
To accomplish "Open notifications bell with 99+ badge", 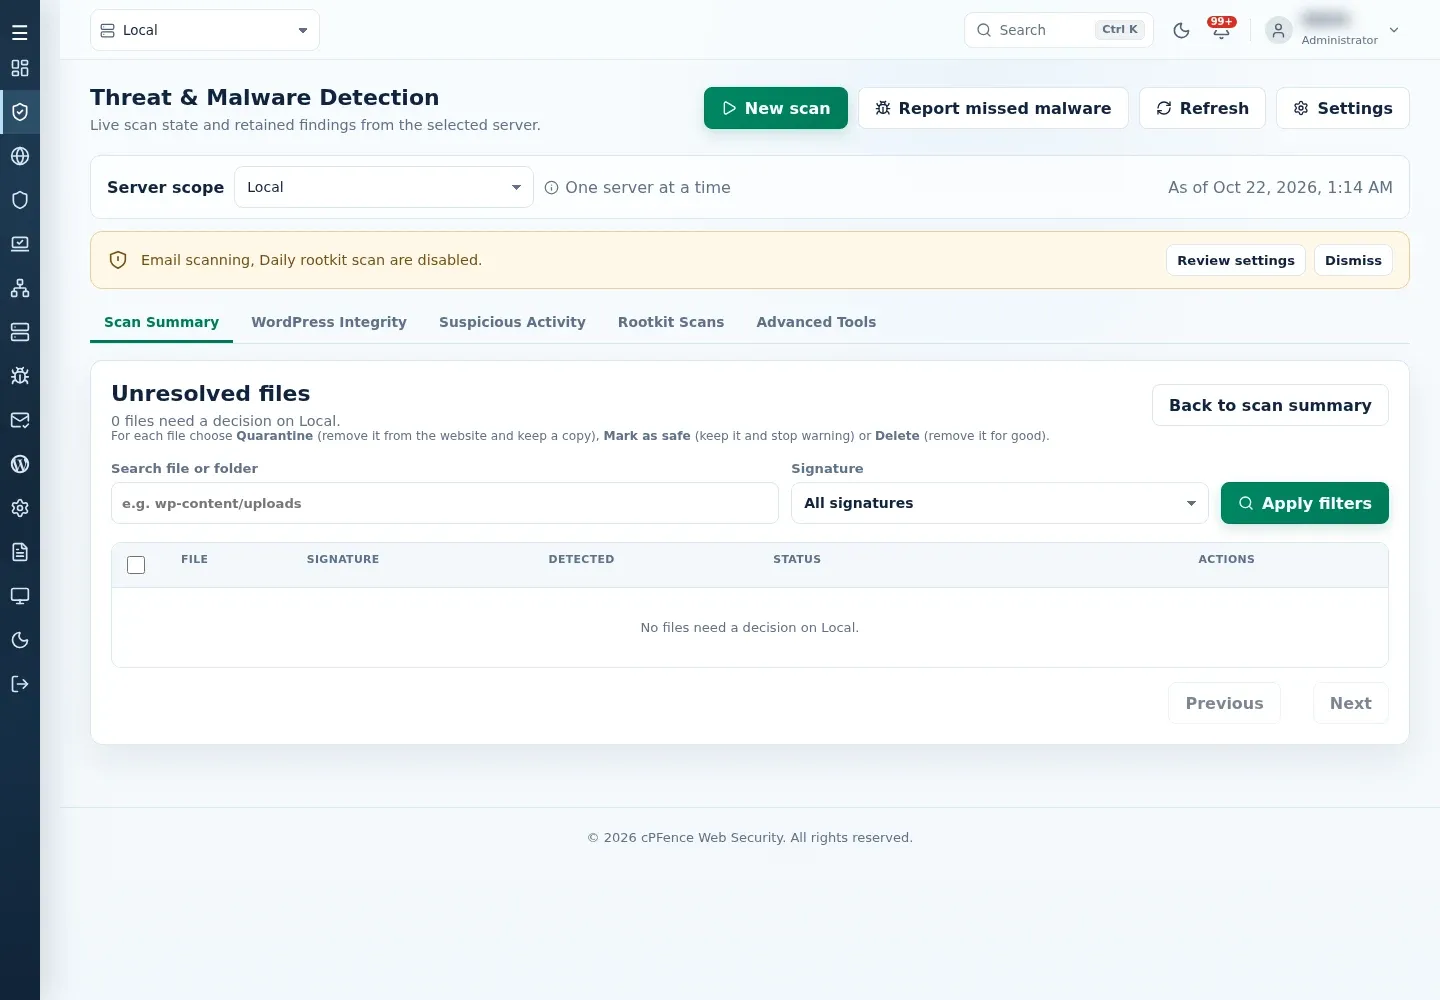I will click(x=1221, y=29).
